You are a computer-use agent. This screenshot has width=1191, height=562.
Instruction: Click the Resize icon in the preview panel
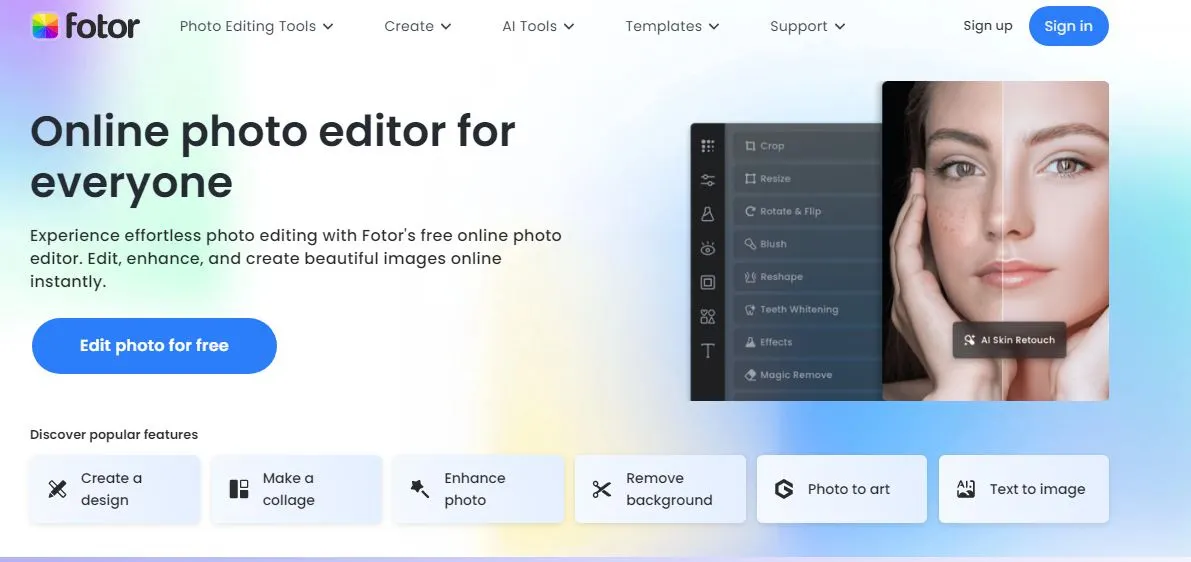coord(750,178)
